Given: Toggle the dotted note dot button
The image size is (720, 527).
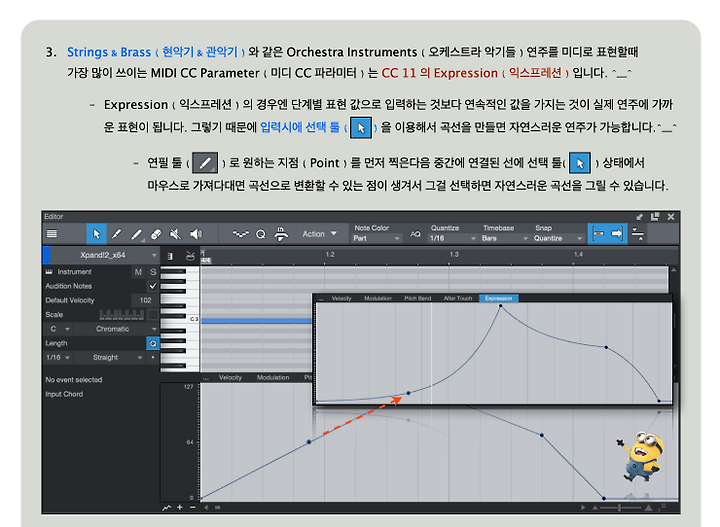Looking at the screenshot, I should click(153, 357).
